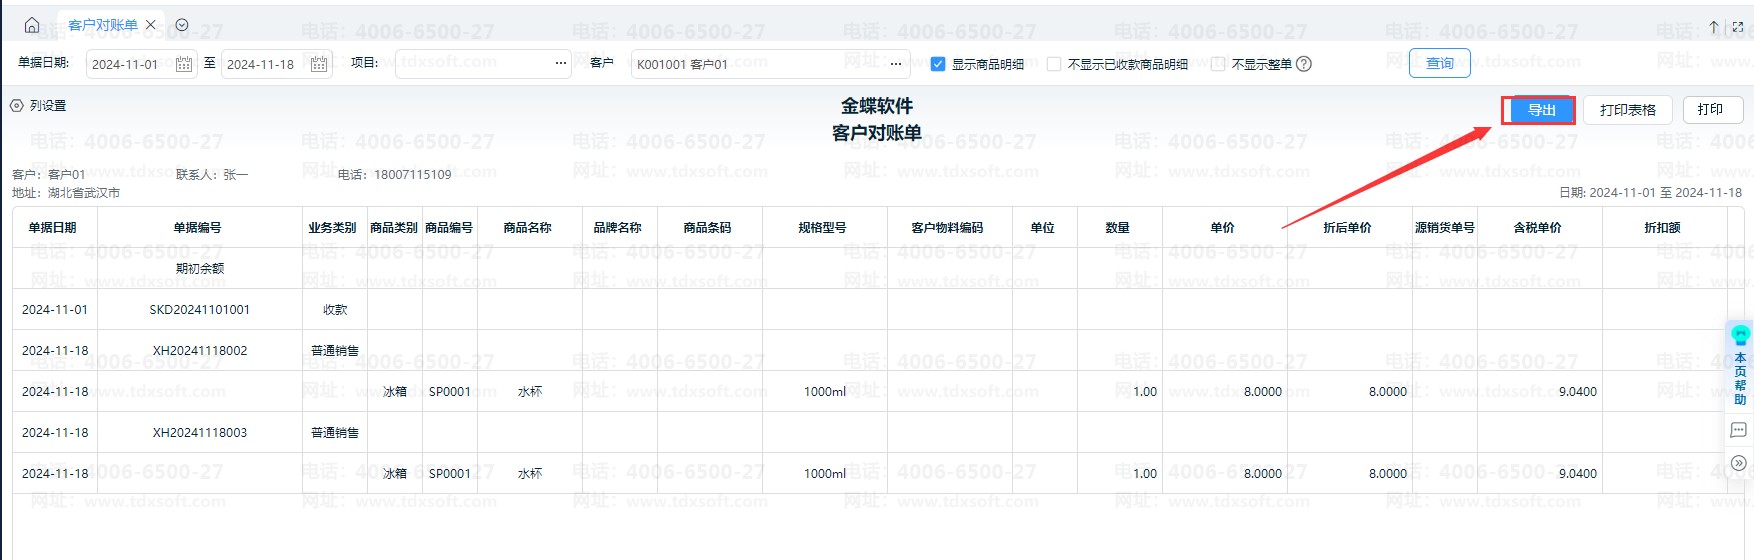Click the up arrow collapse icon

pos(1714,27)
